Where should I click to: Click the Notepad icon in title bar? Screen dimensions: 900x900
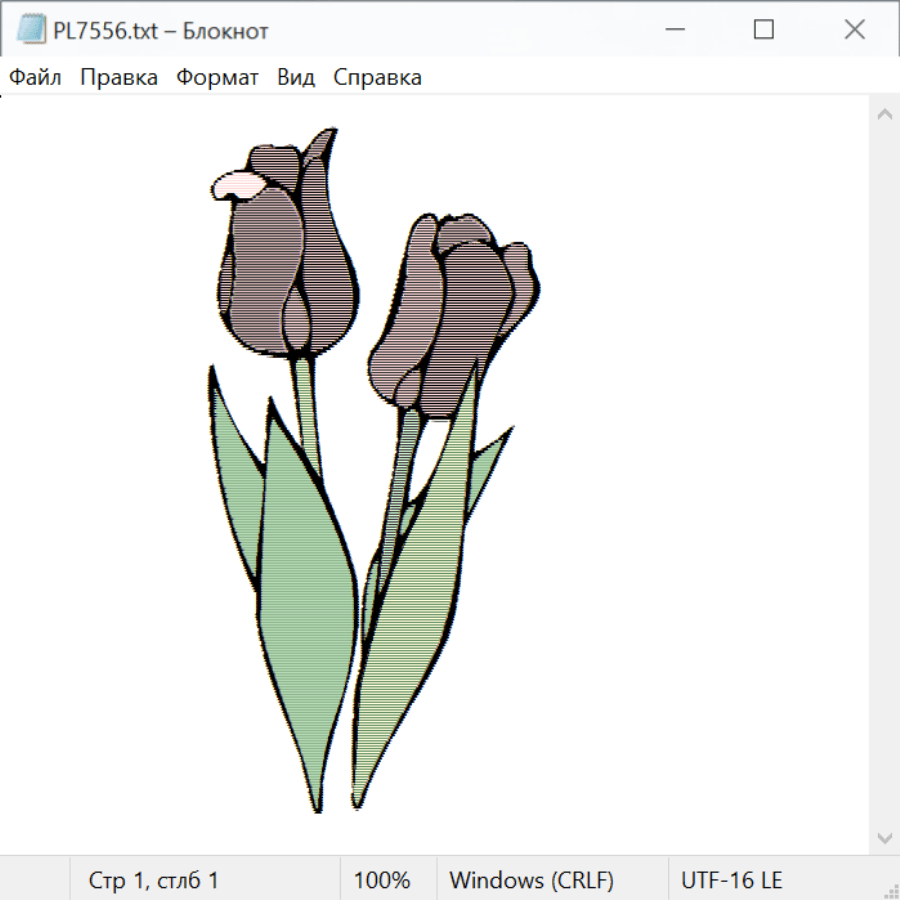click(31, 30)
